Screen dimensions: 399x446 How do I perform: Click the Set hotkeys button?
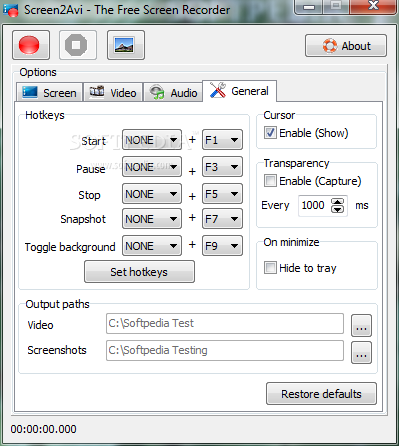tap(139, 272)
